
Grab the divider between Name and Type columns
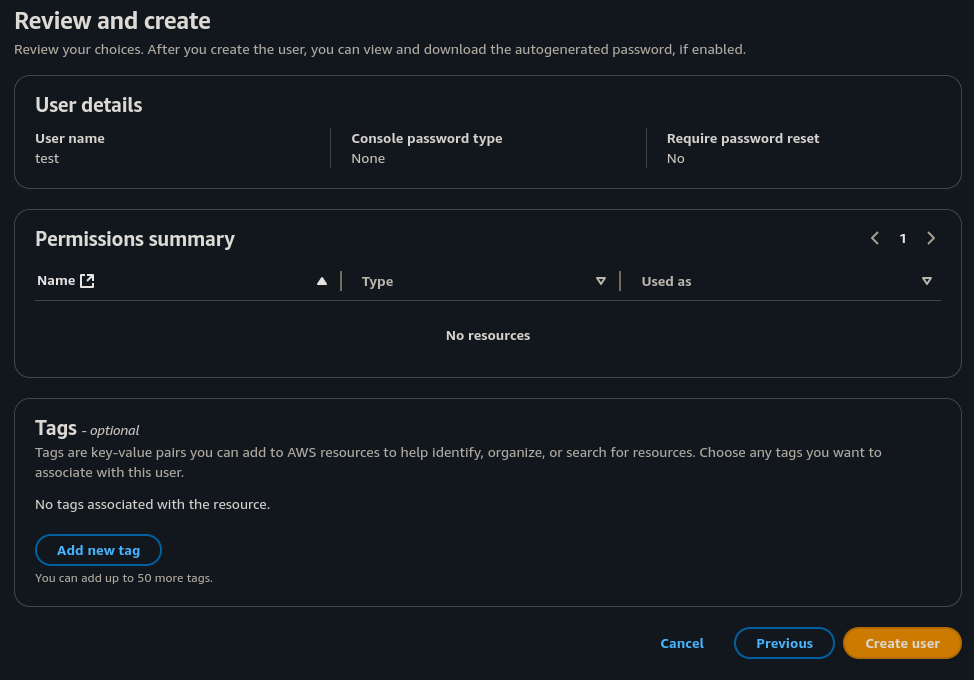click(x=341, y=281)
